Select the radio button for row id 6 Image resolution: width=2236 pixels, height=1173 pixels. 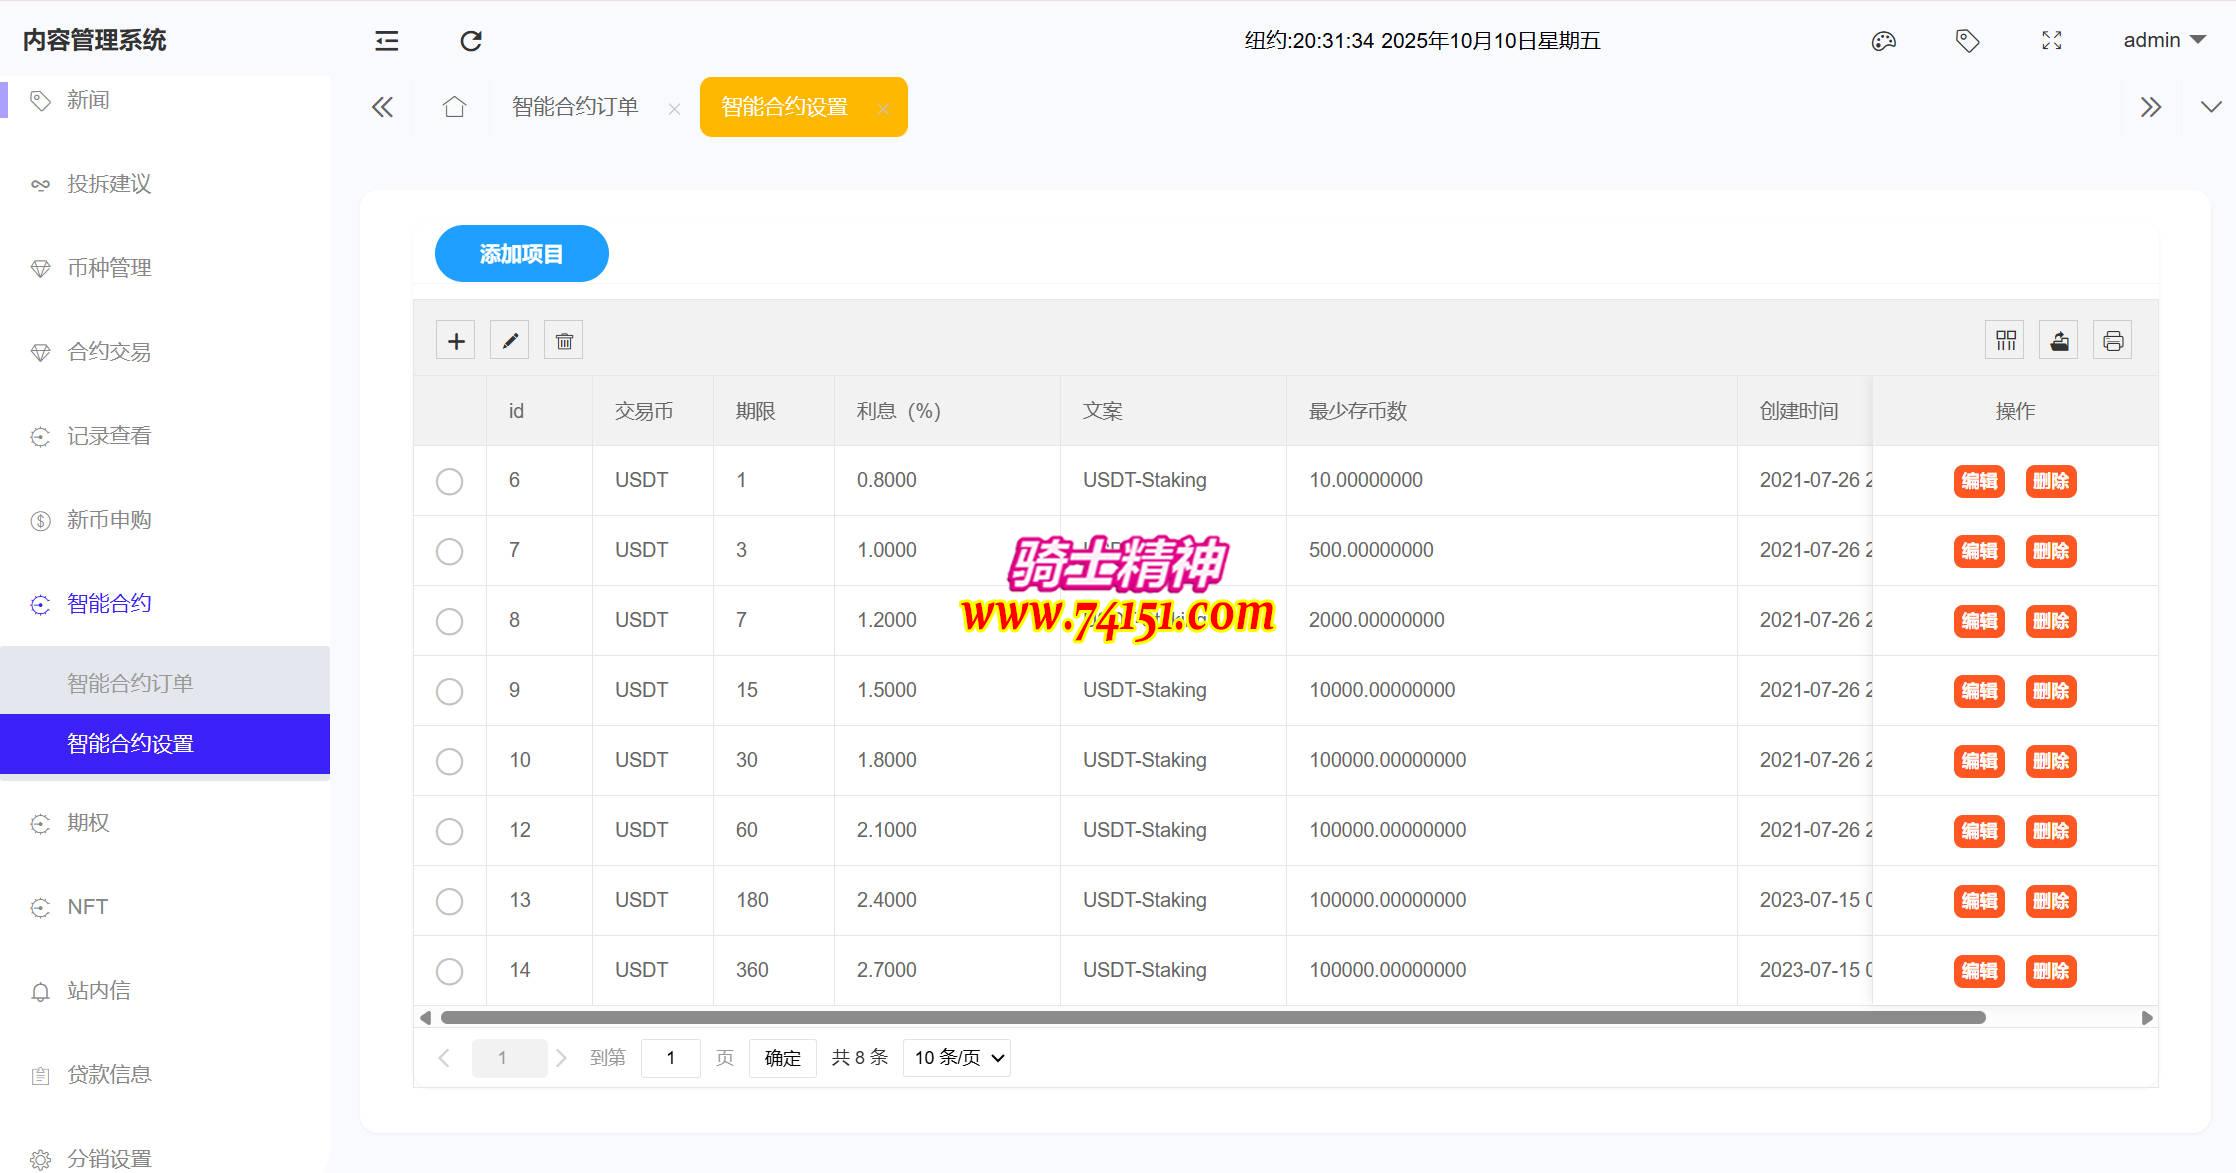pos(450,481)
